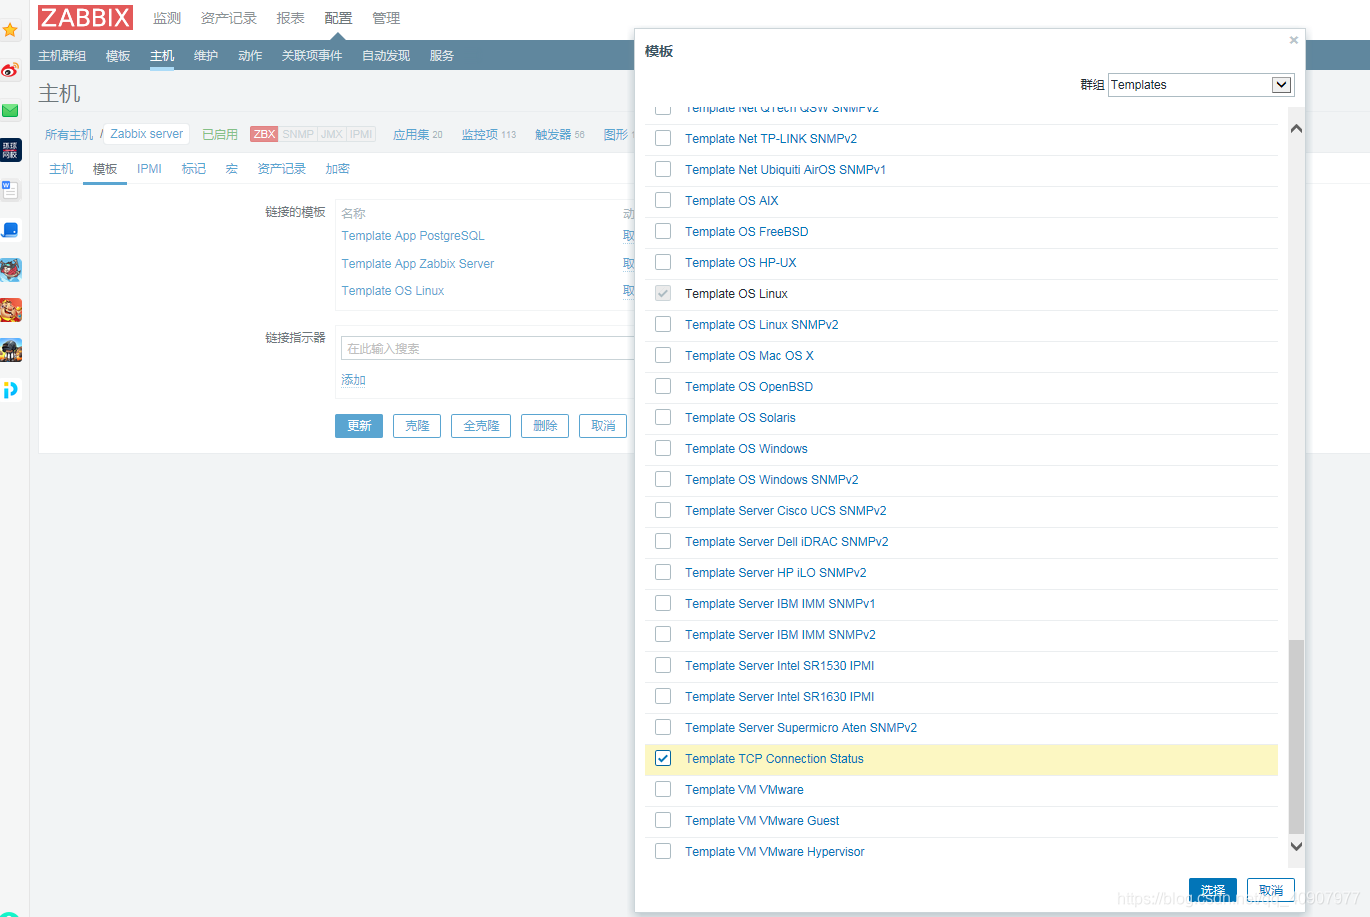Click the 添加 link
The image size is (1370, 917).
coord(354,380)
